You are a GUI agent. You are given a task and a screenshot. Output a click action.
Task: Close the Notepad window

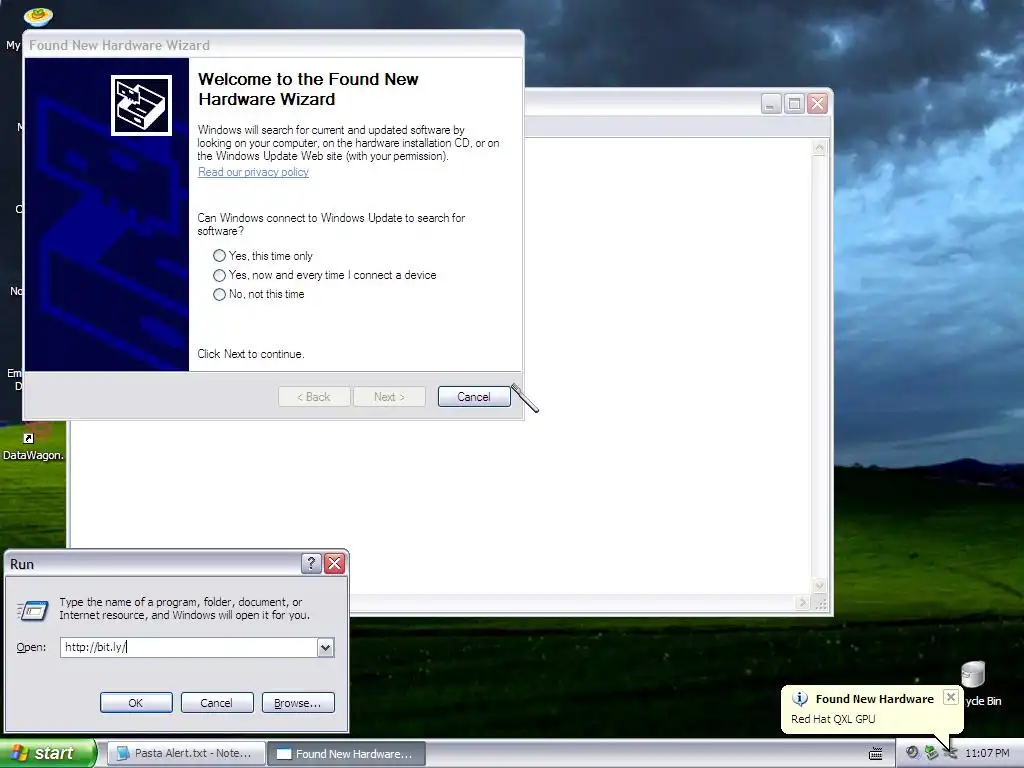click(817, 103)
